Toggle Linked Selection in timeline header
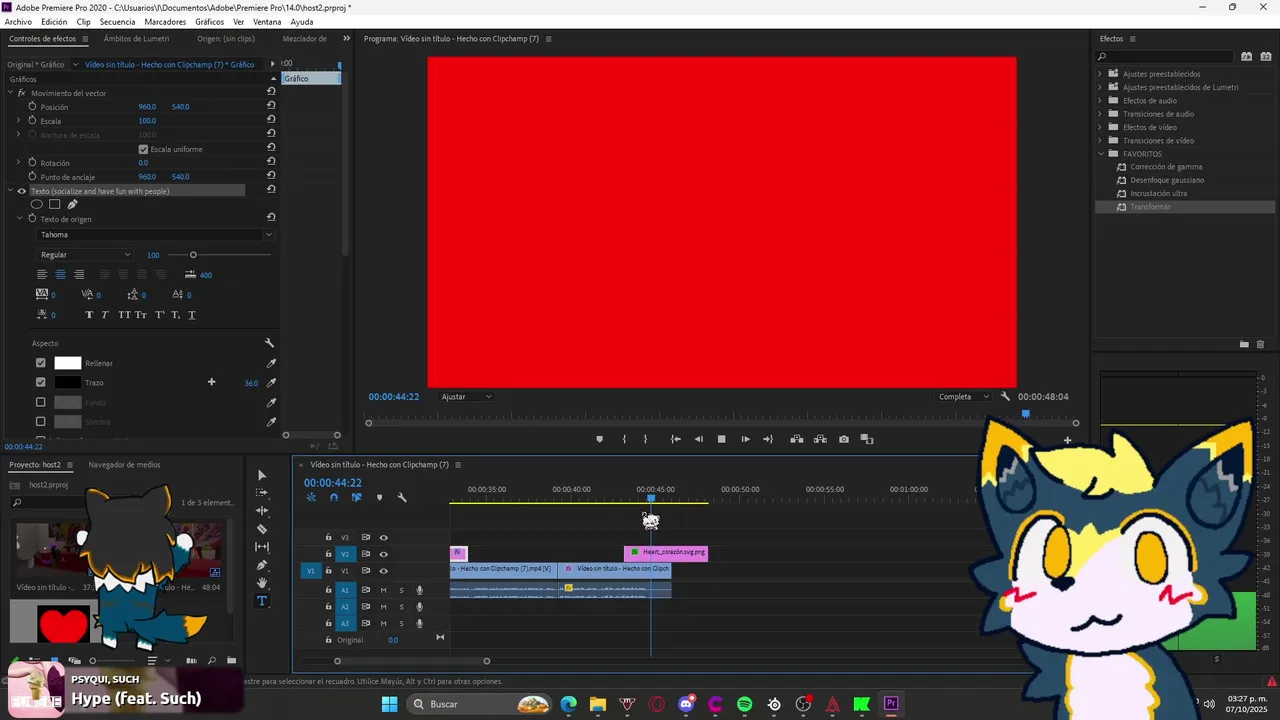 [356, 497]
